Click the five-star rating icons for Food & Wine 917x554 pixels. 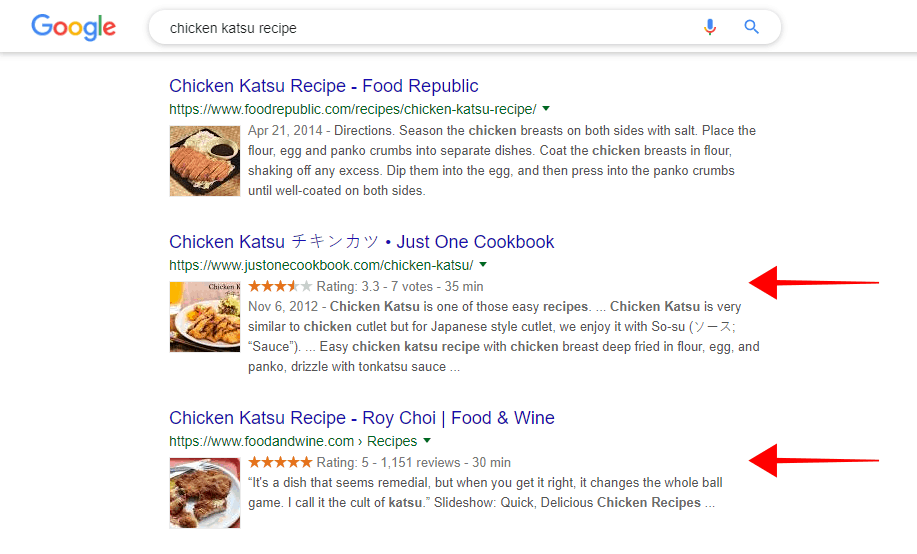(x=280, y=462)
